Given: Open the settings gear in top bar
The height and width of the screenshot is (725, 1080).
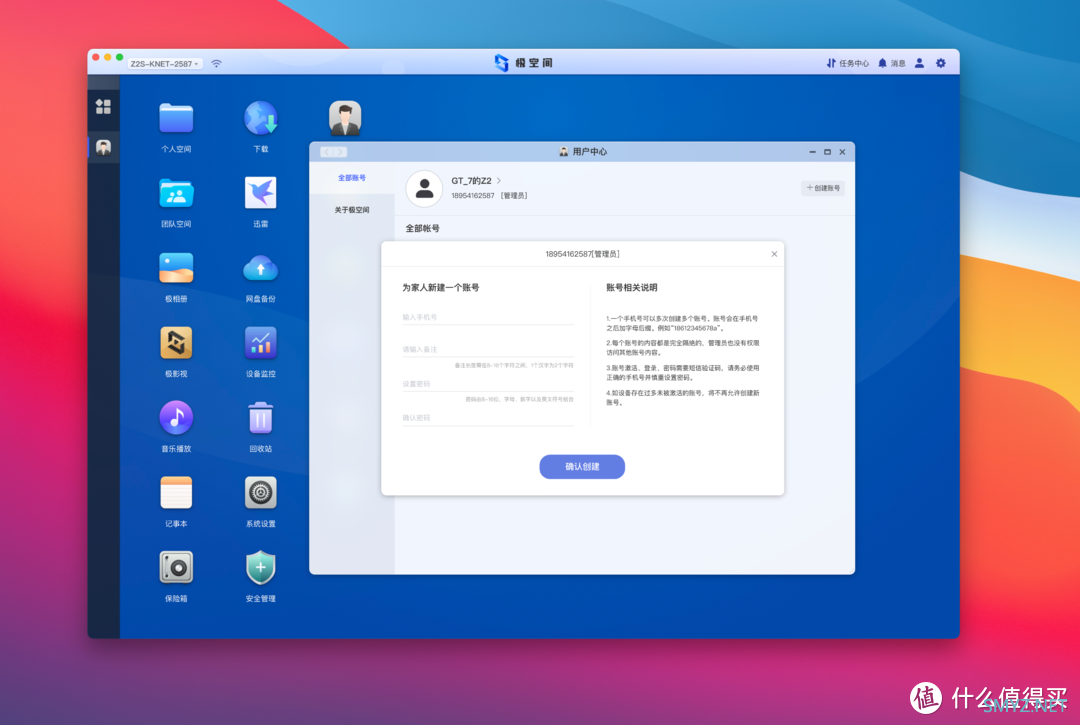Looking at the screenshot, I should coord(941,63).
